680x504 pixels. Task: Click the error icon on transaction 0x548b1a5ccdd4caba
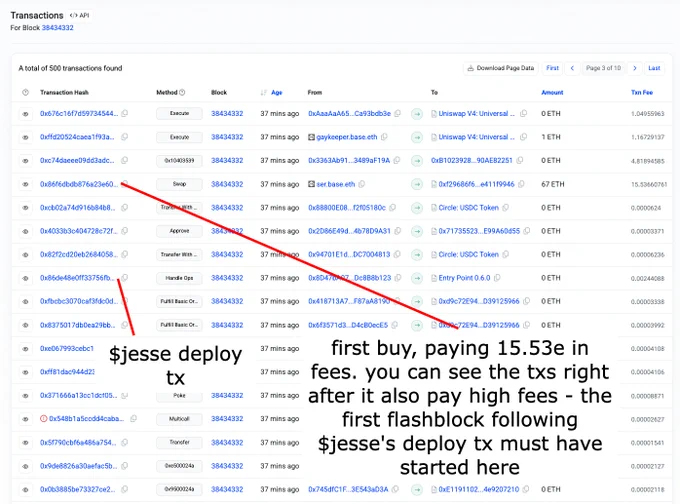click(x=43, y=419)
